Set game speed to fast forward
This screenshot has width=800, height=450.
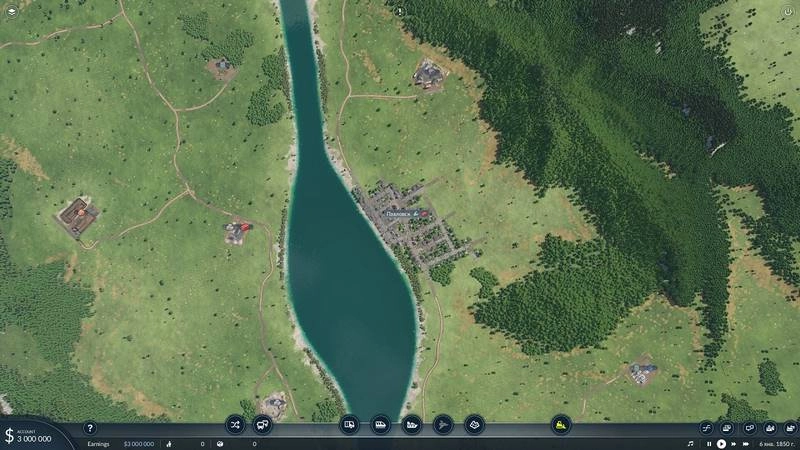click(x=734, y=443)
